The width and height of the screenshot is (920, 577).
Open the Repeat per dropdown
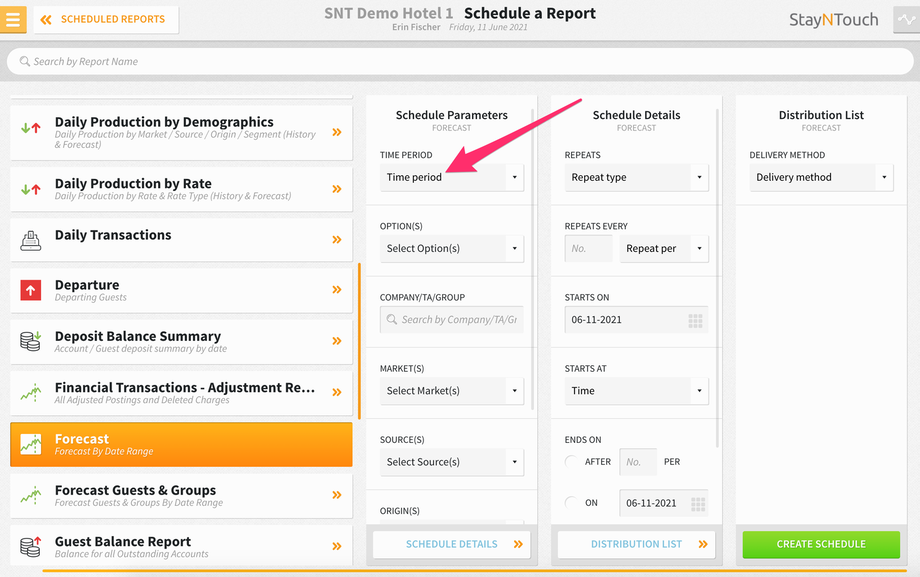pos(664,248)
